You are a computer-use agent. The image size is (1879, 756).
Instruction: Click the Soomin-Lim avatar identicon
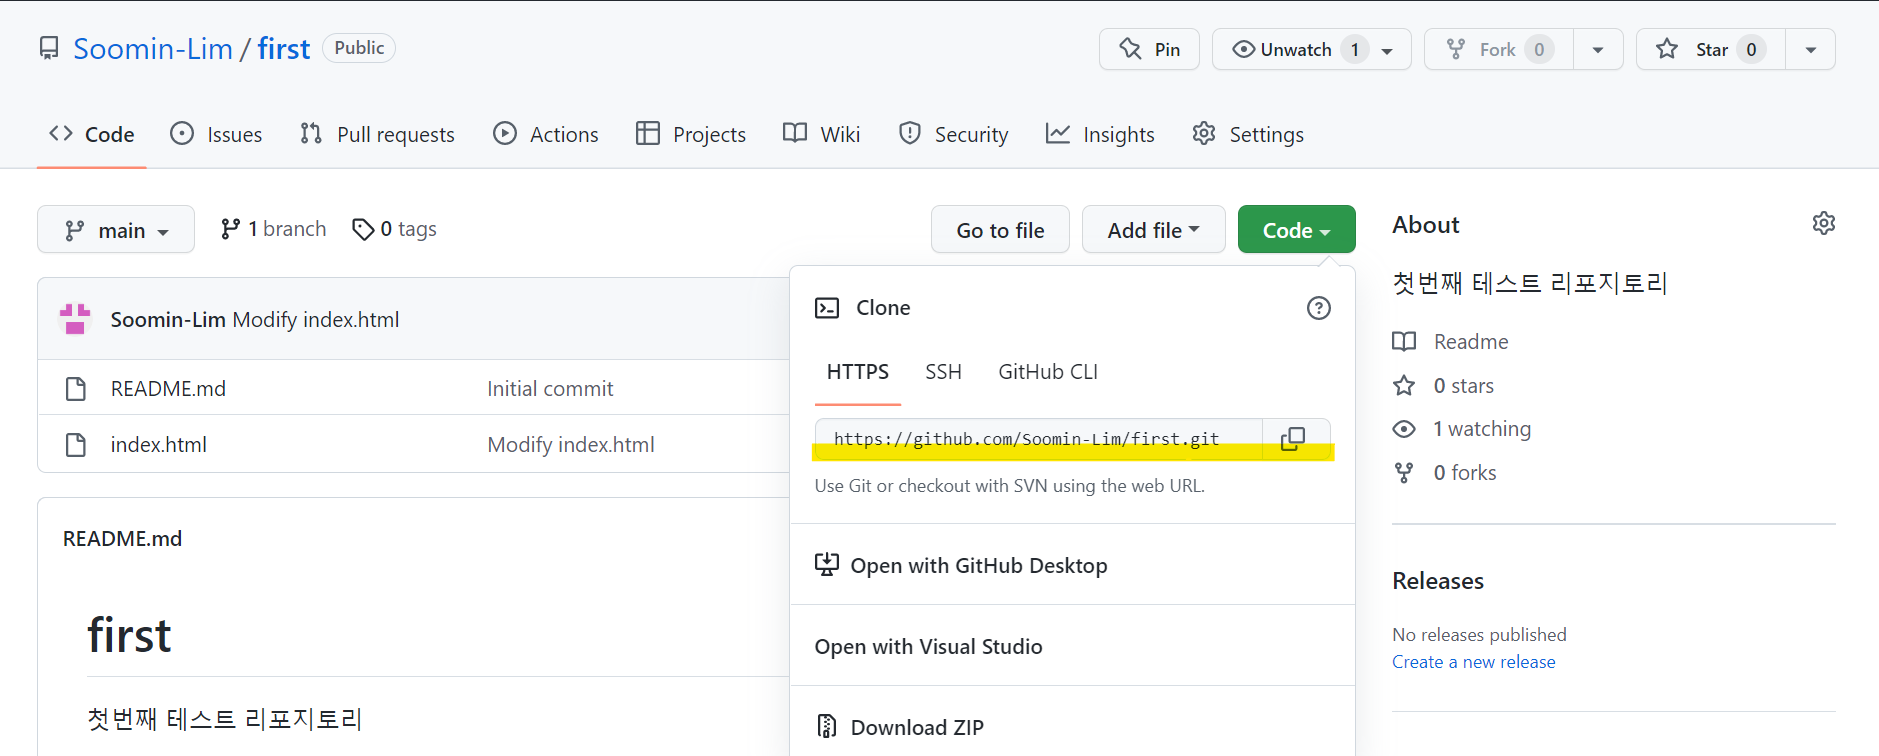click(x=75, y=319)
